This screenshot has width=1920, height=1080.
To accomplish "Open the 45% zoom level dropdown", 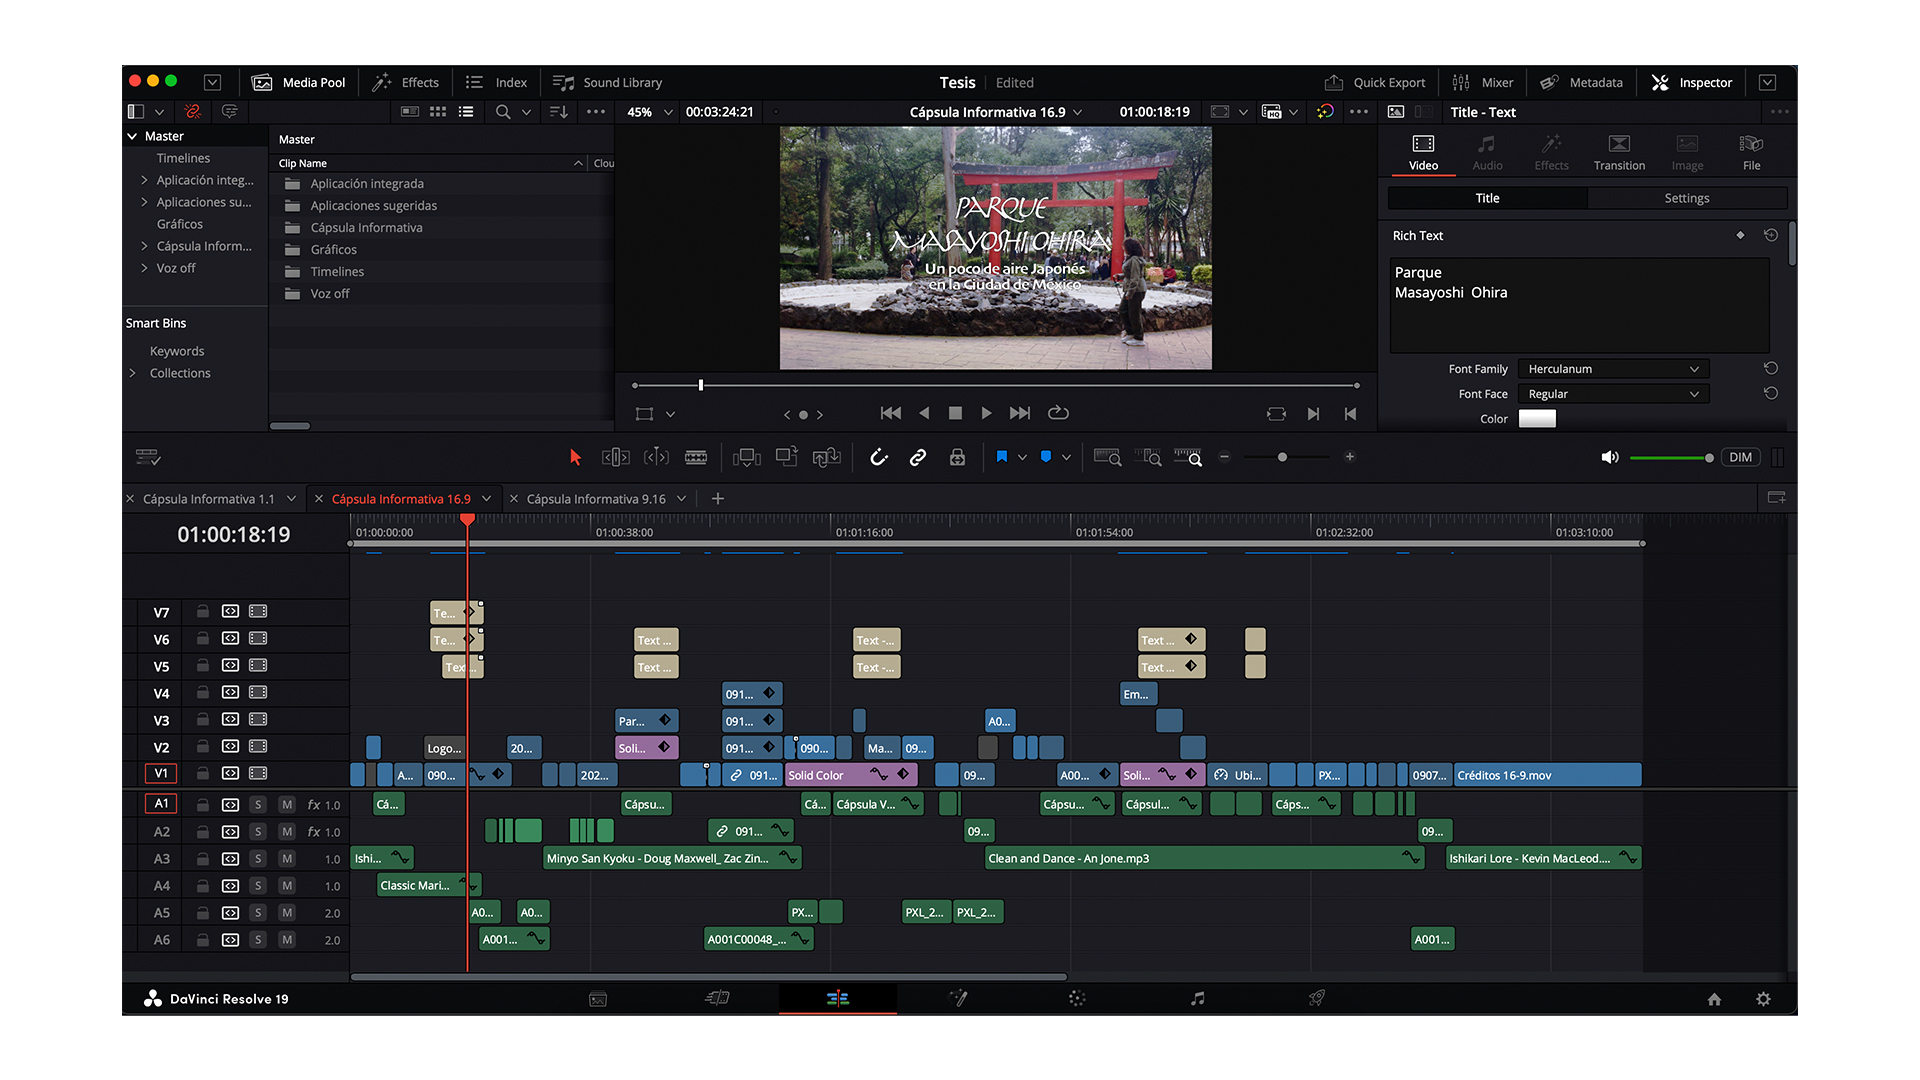I will click(648, 112).
